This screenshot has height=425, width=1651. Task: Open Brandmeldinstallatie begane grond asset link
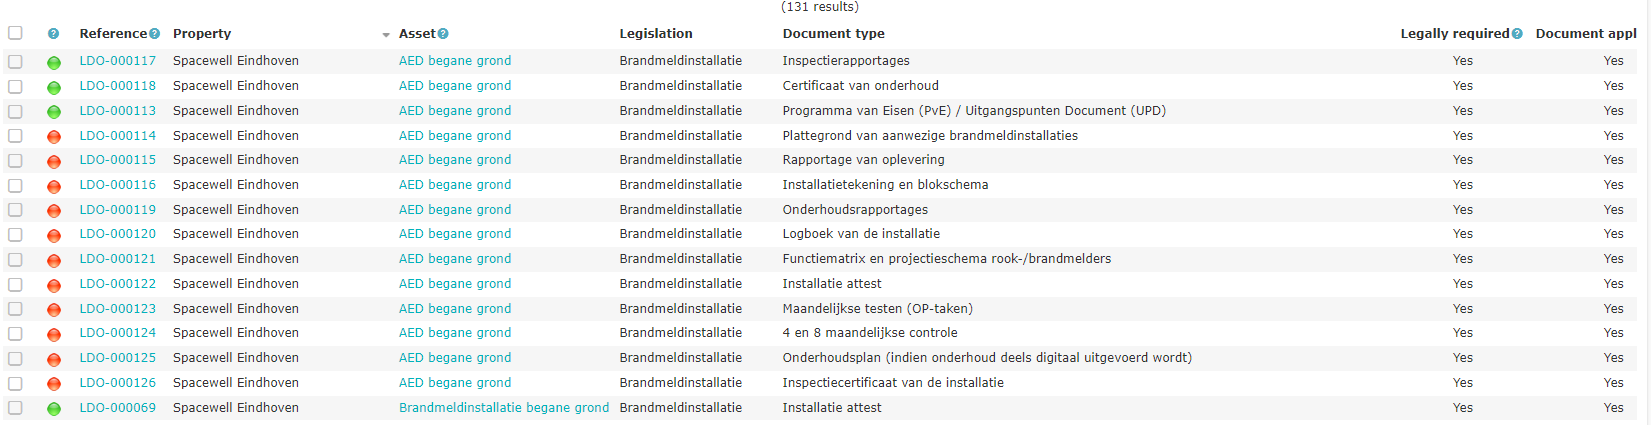click(504, 408)
